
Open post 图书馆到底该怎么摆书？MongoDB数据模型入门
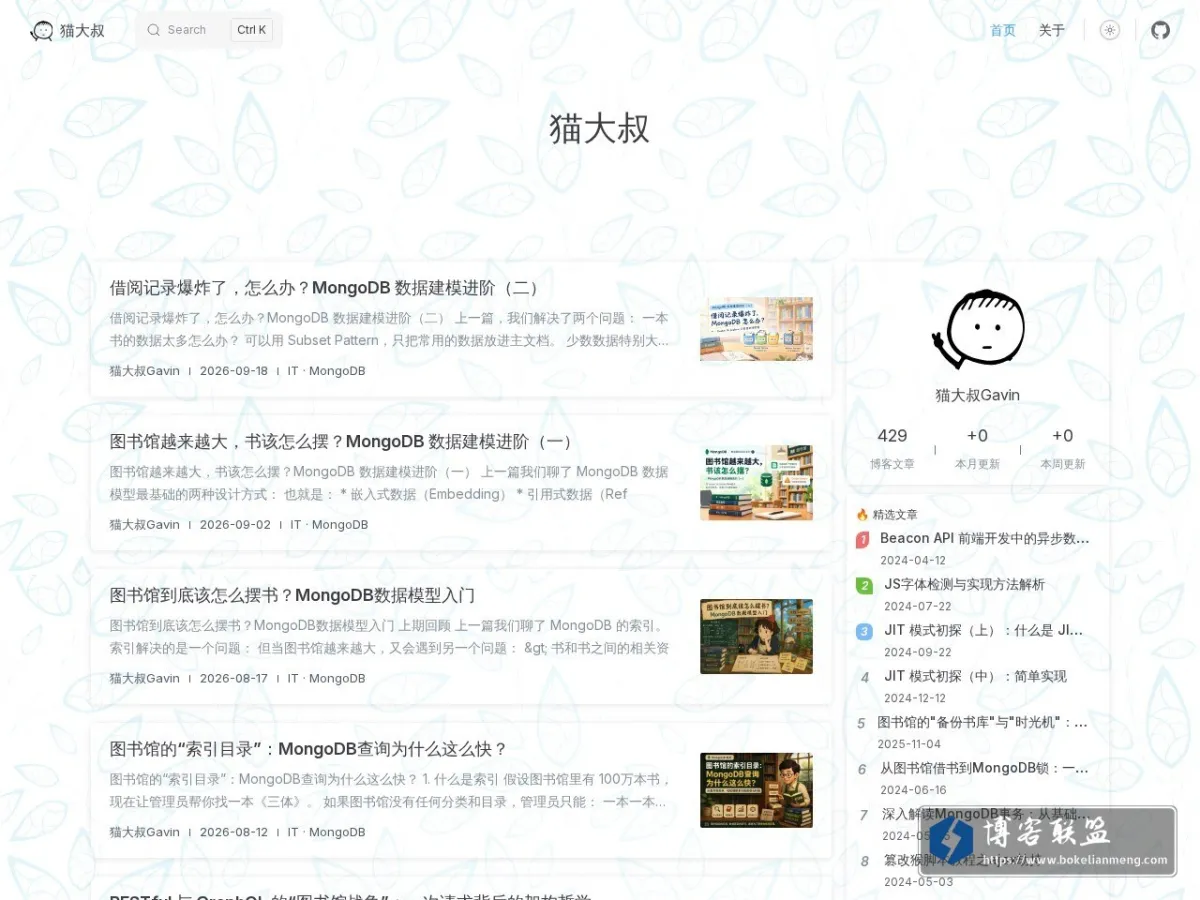coord(292,596)
